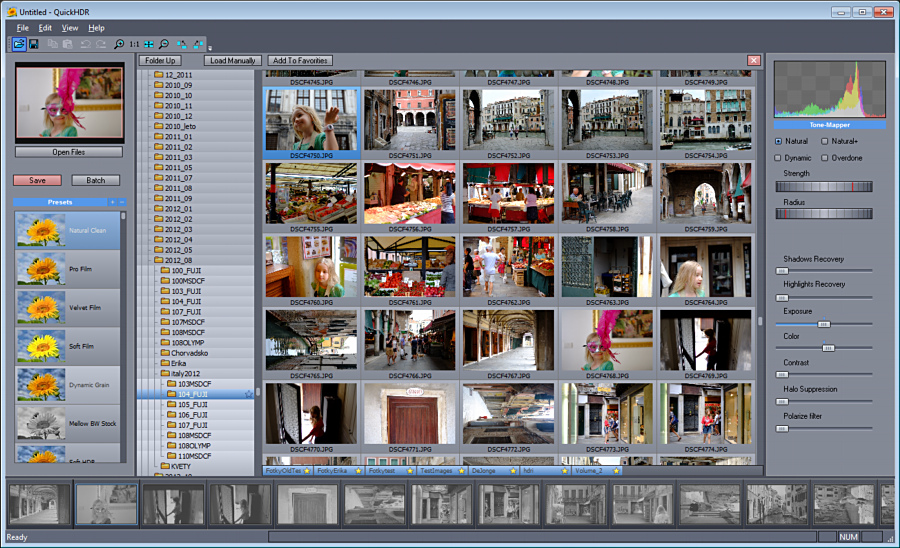Adjust the Radius slider bar
The image size is (900, 548).
(824, 213)
